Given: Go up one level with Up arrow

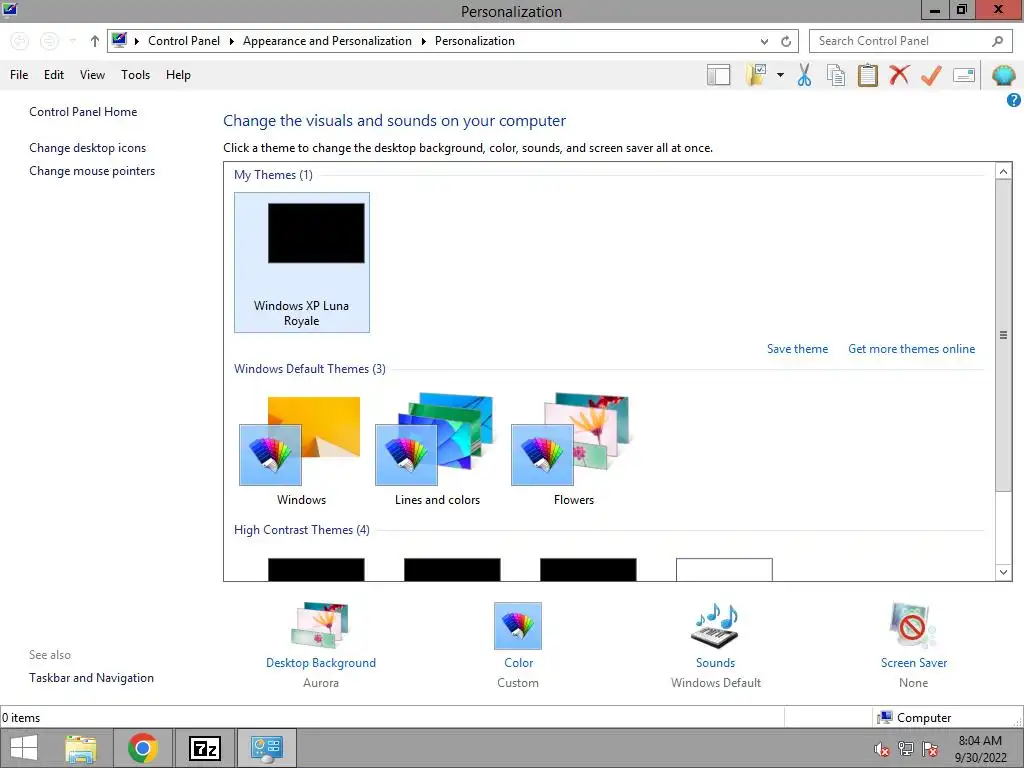Looking at the screenshot, I should (95, 41).
